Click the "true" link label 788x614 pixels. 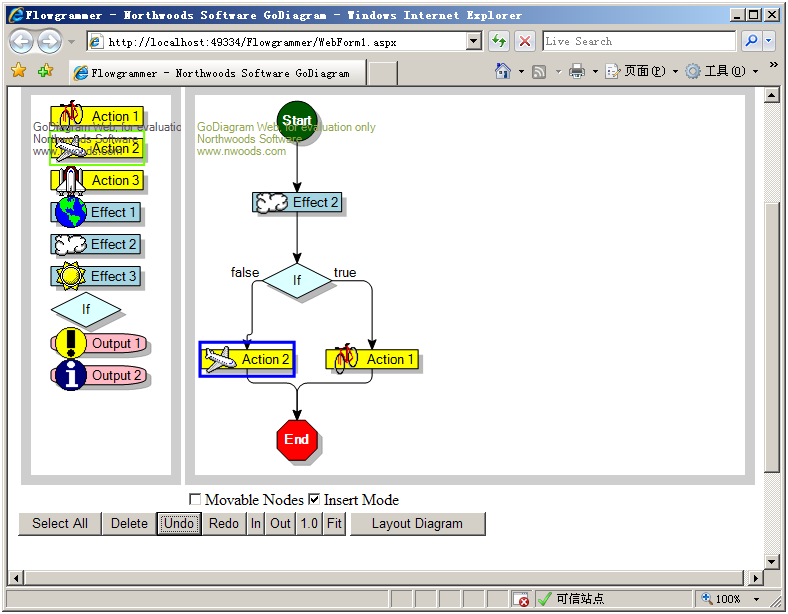[x=345, y=272]
